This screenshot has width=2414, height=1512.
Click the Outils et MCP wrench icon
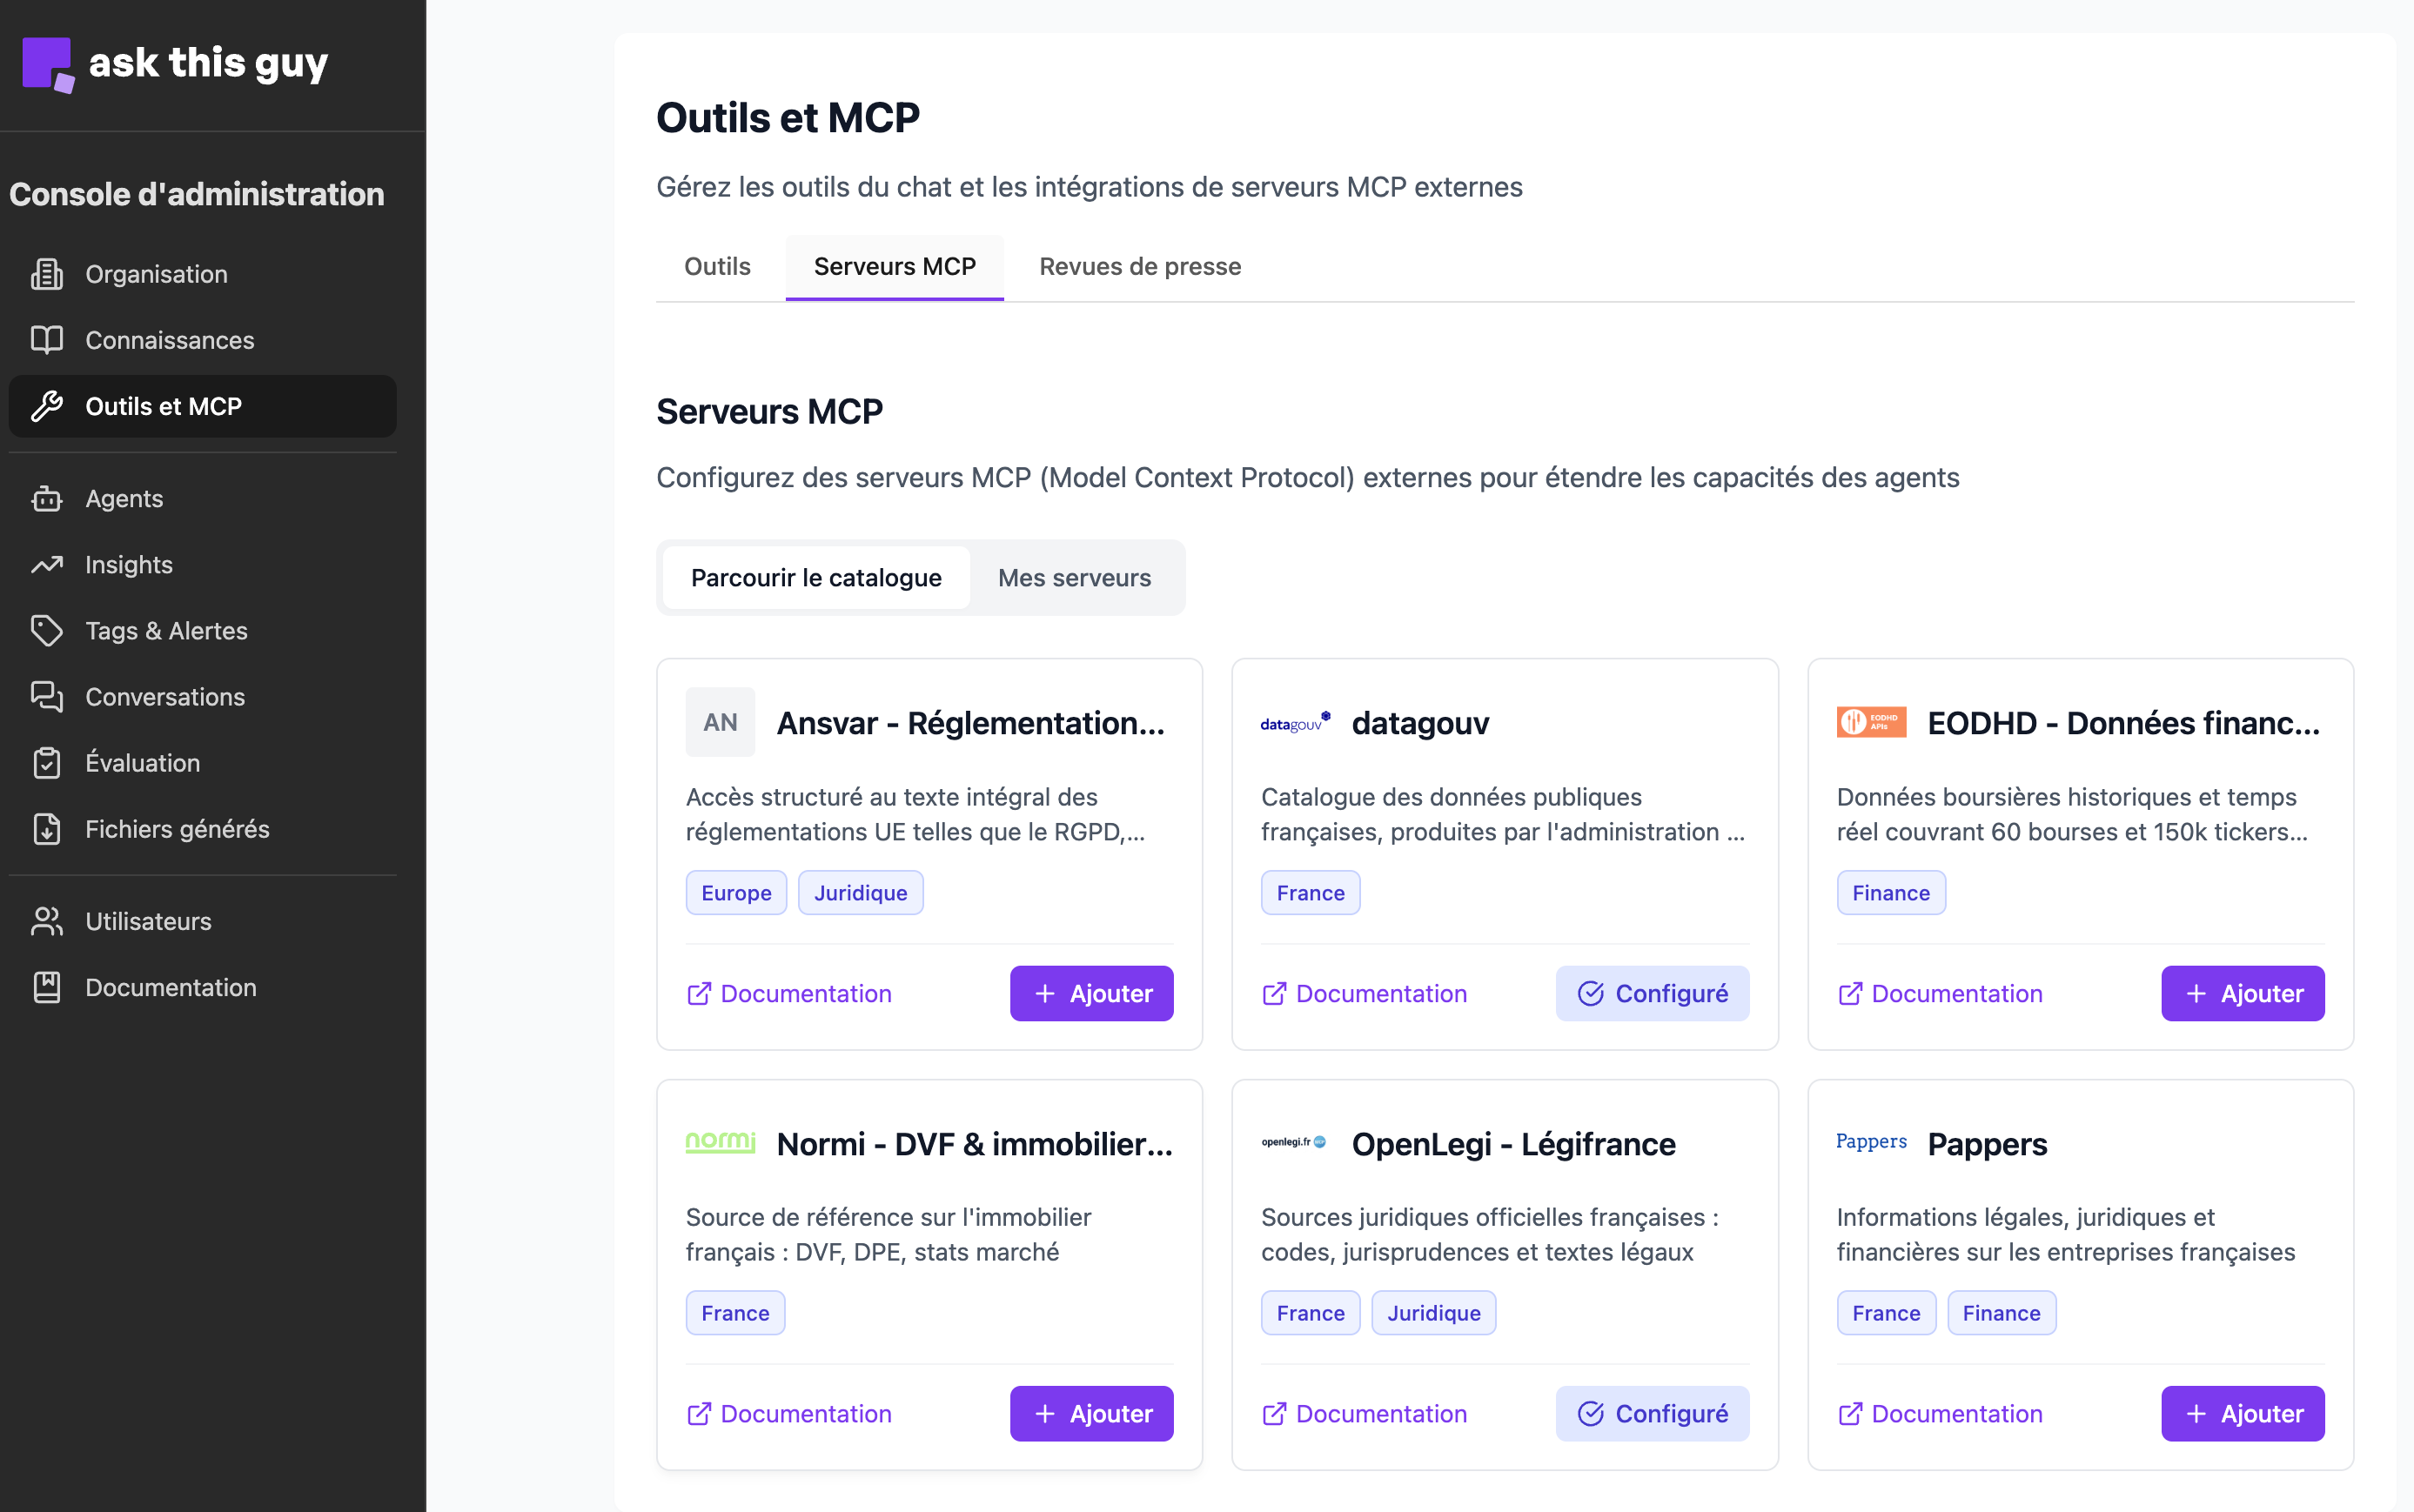point(47,406)
